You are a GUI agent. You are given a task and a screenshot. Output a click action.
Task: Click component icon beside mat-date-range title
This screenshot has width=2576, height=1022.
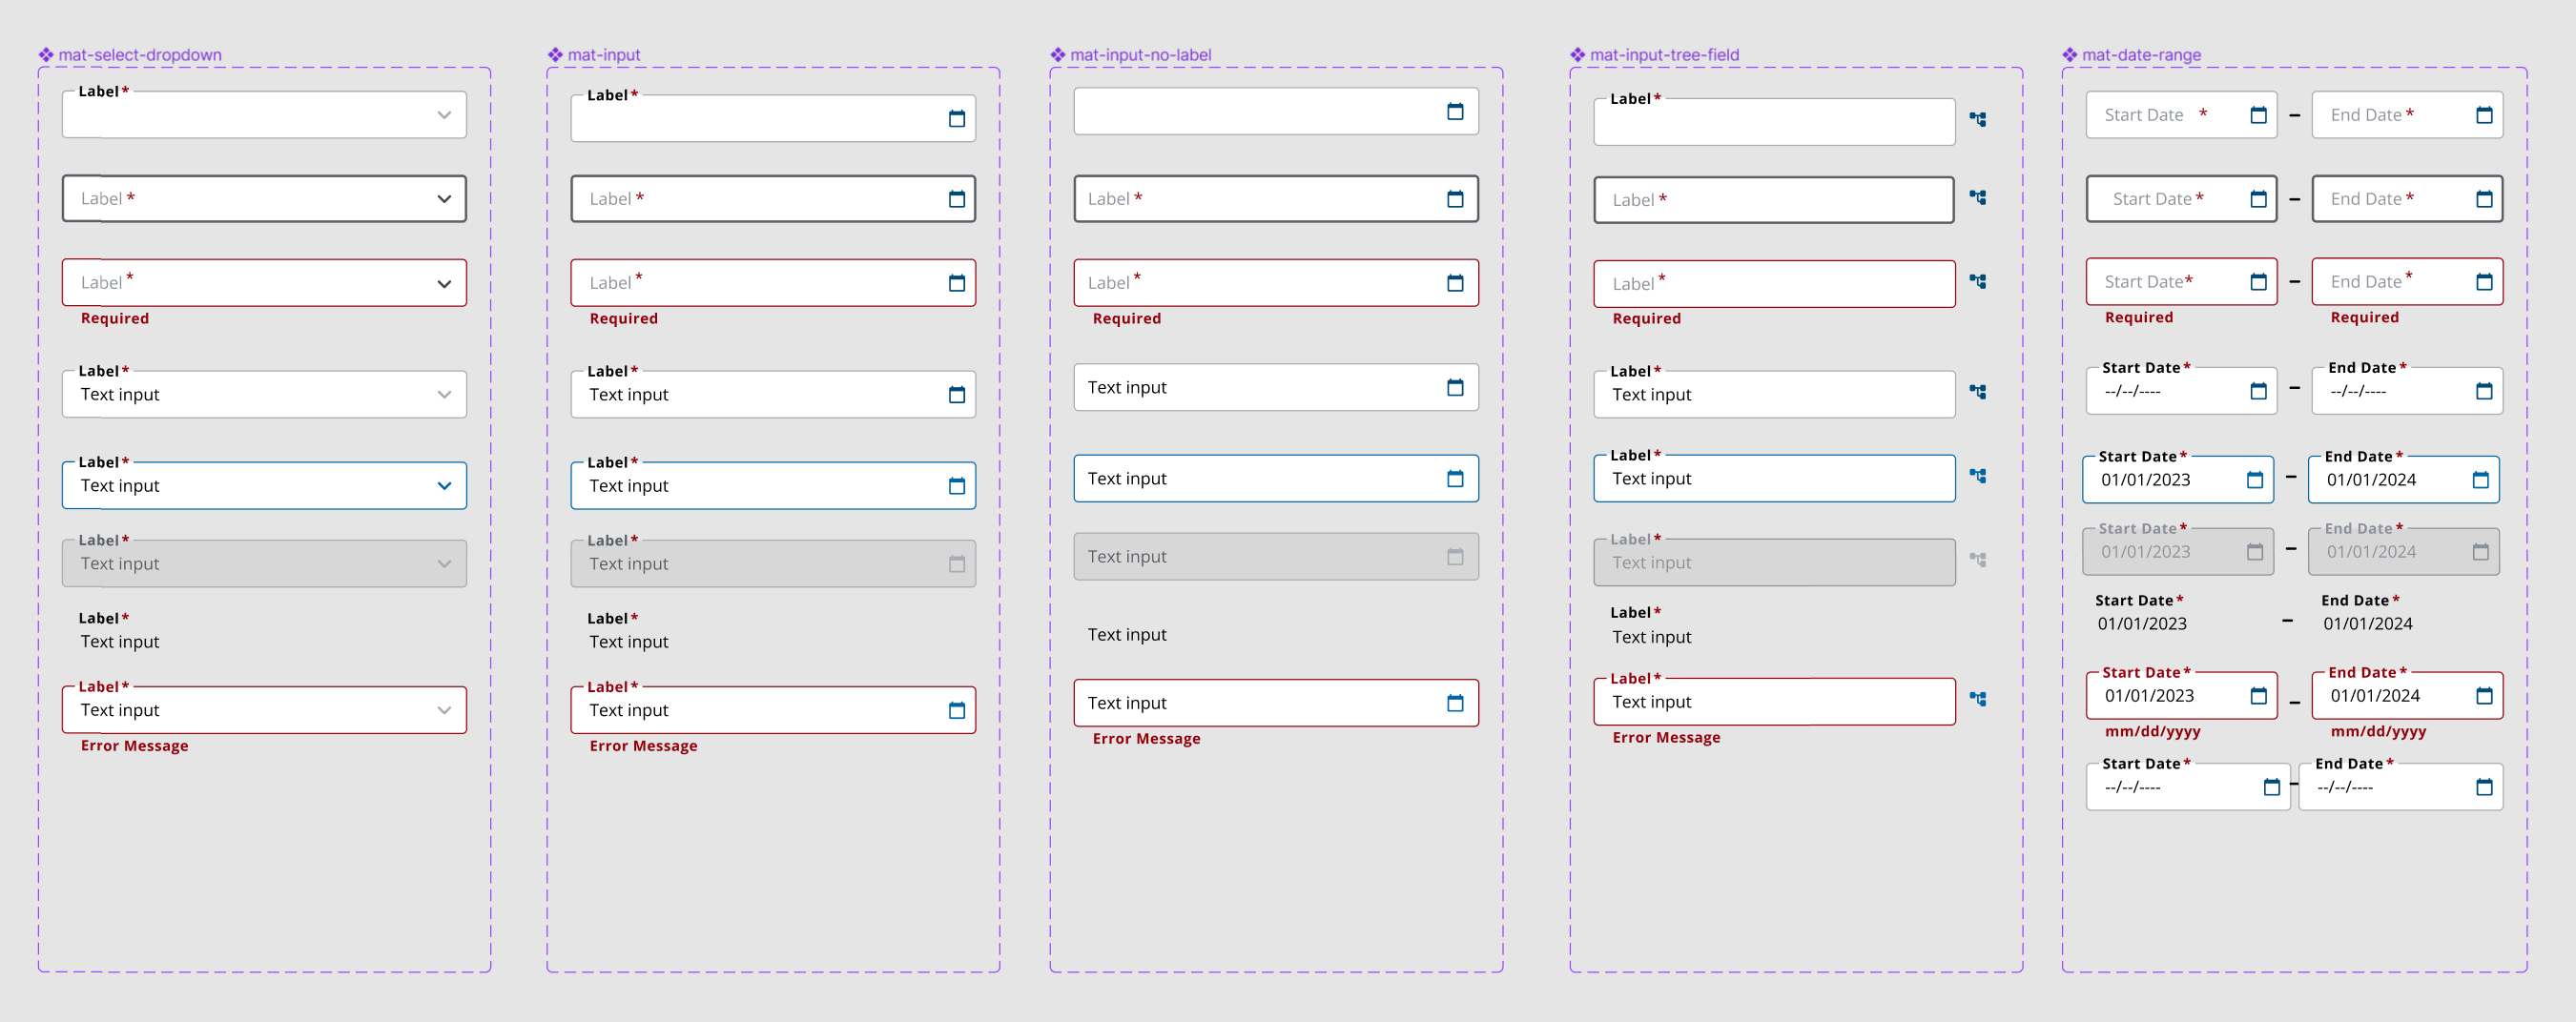point(2069,55)
